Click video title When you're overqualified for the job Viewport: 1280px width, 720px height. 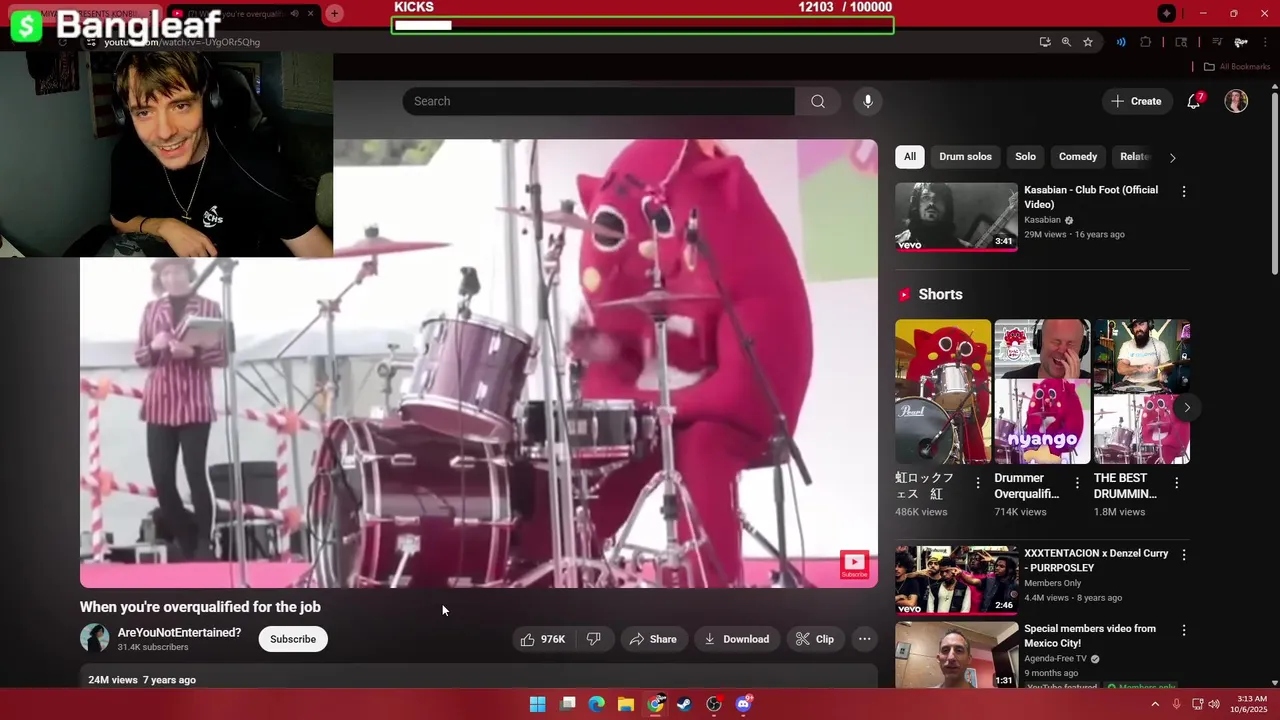point(200,607)
